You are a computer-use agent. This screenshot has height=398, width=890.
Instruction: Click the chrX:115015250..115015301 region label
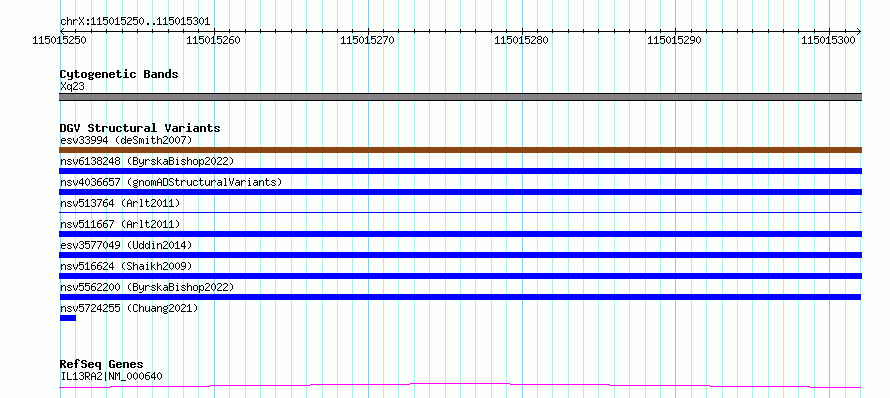coord(135,21)
